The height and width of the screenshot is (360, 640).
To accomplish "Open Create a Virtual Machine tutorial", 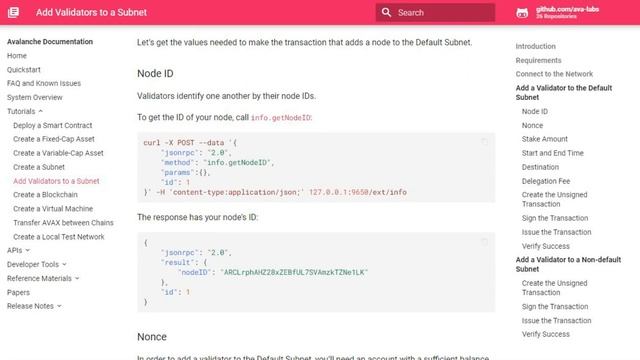I will [53, 209].
